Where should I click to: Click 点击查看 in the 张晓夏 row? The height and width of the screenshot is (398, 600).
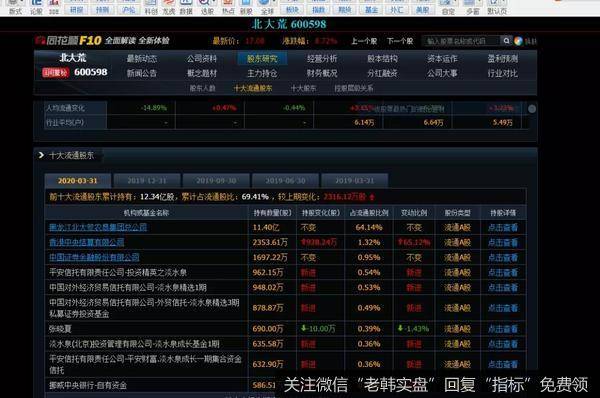coord(503,329)
